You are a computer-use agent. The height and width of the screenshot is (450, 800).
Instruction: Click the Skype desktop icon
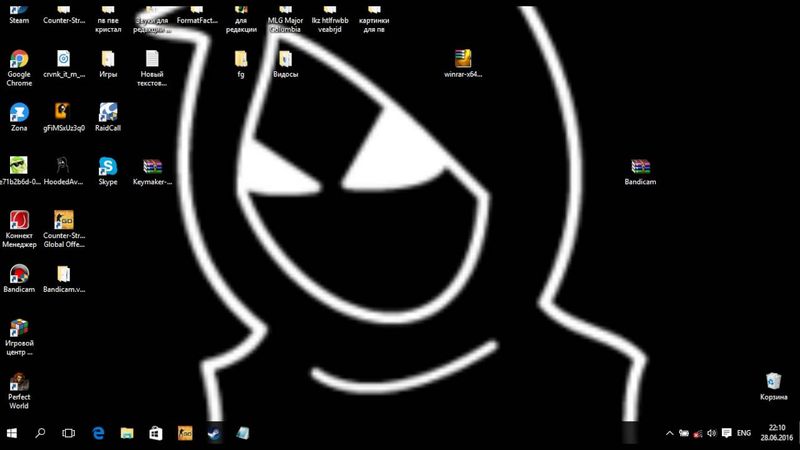pyautogui.click(x=107, y=166)
